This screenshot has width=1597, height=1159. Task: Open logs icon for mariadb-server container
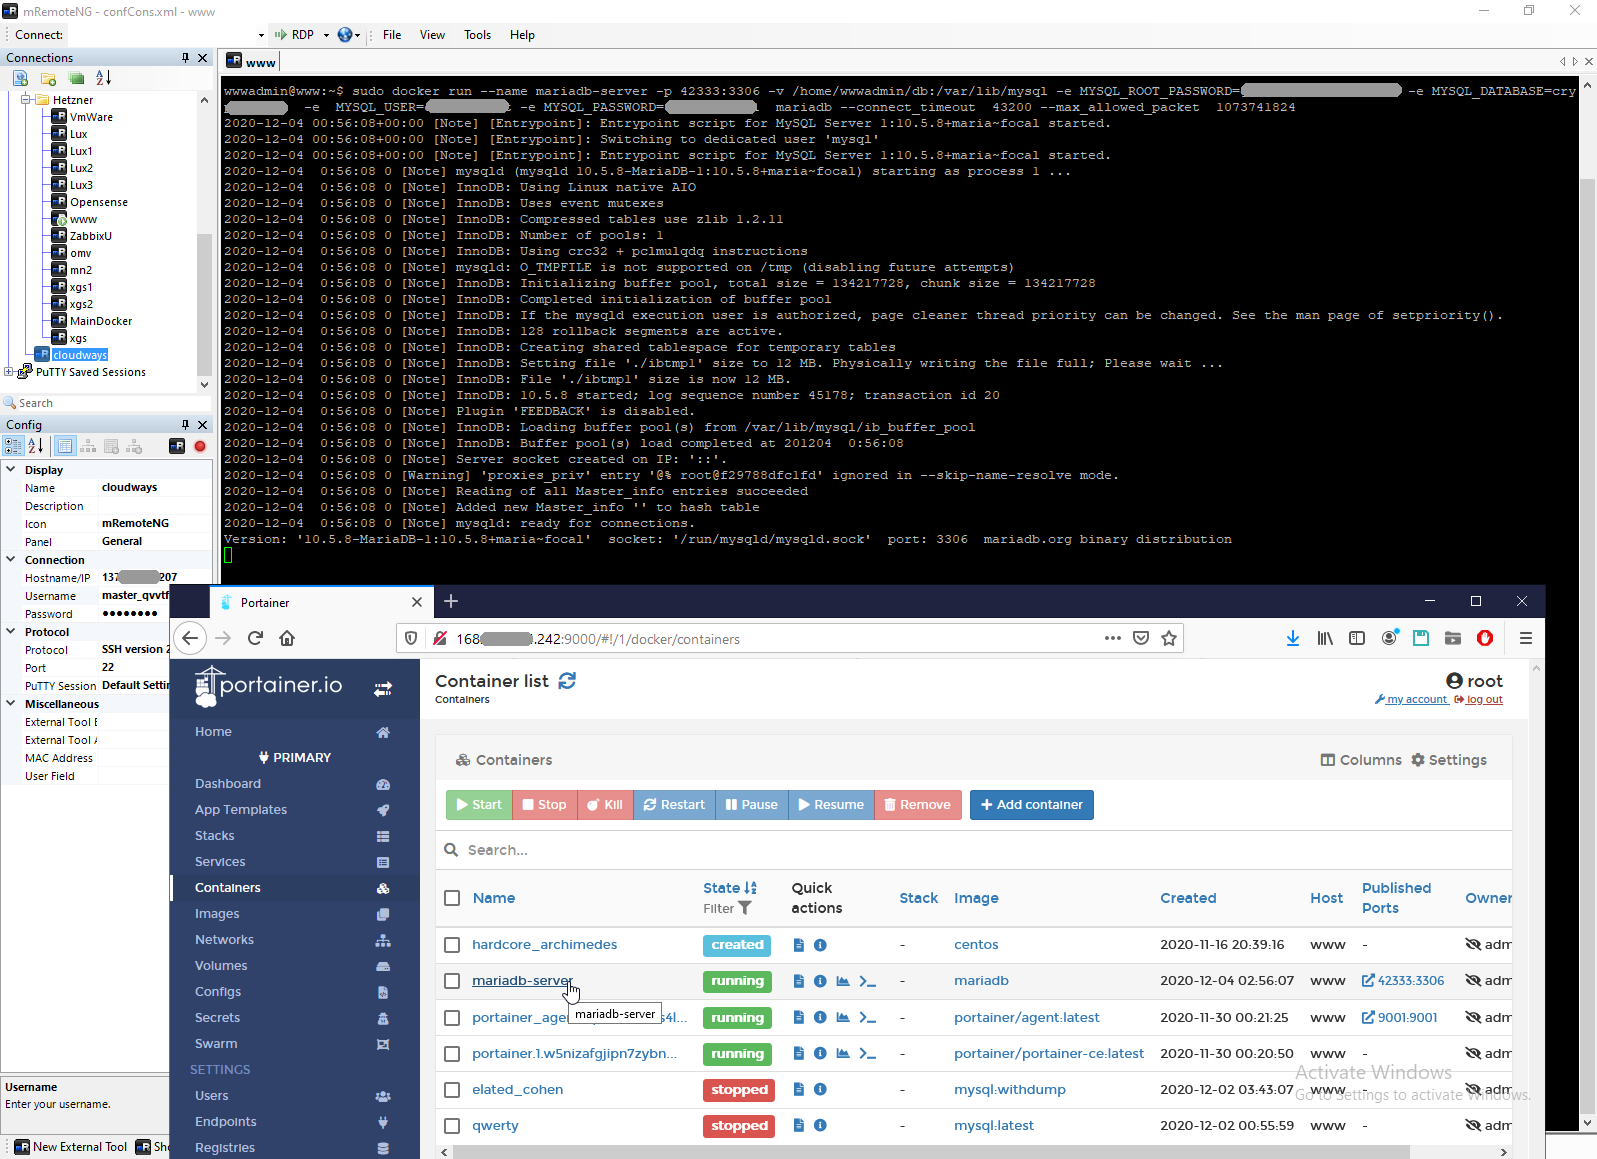tap(798, 981)
